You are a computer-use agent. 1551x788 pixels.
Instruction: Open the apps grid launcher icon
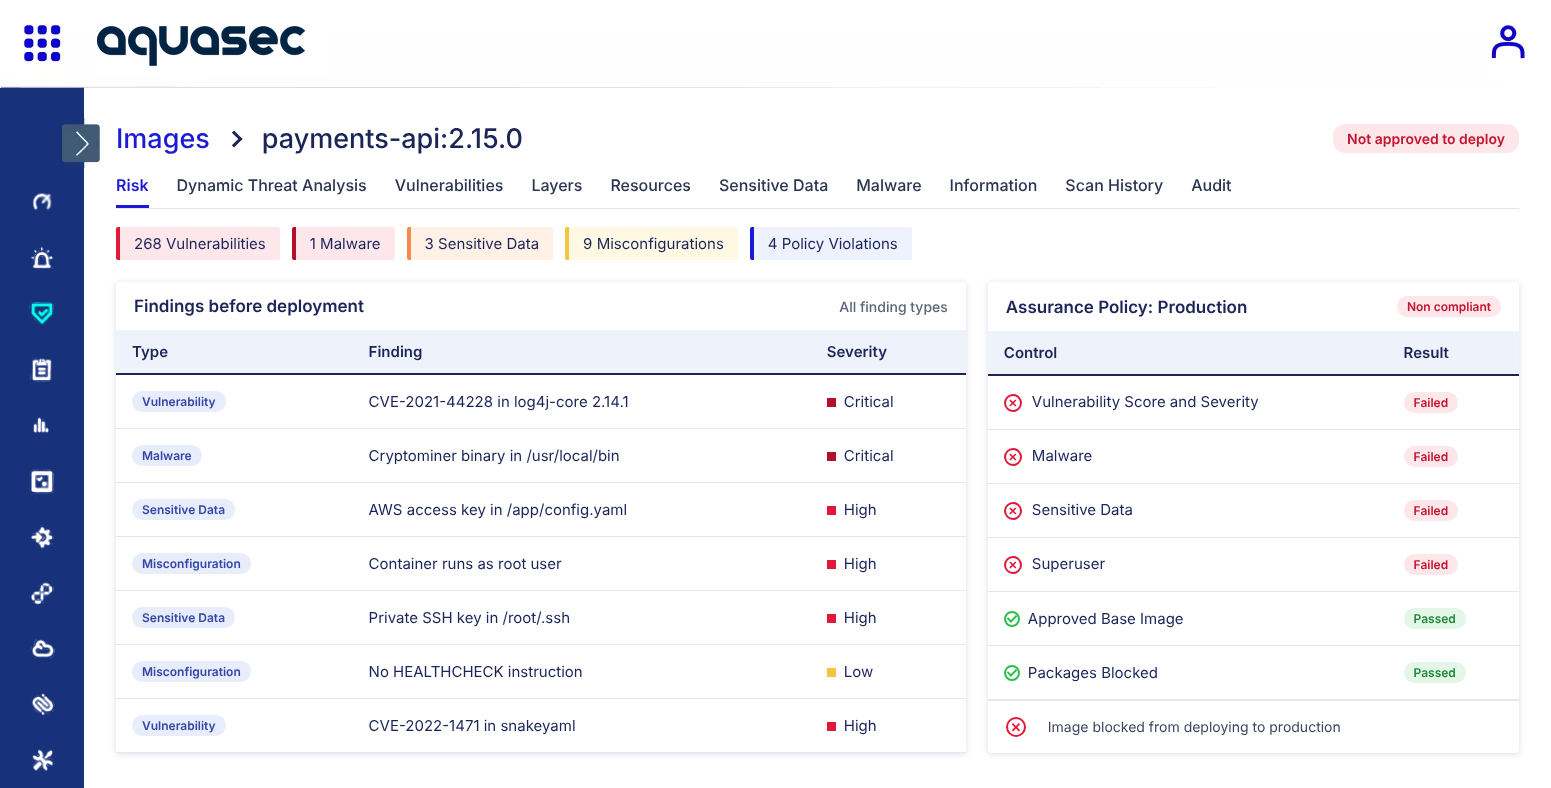point(42,43)
